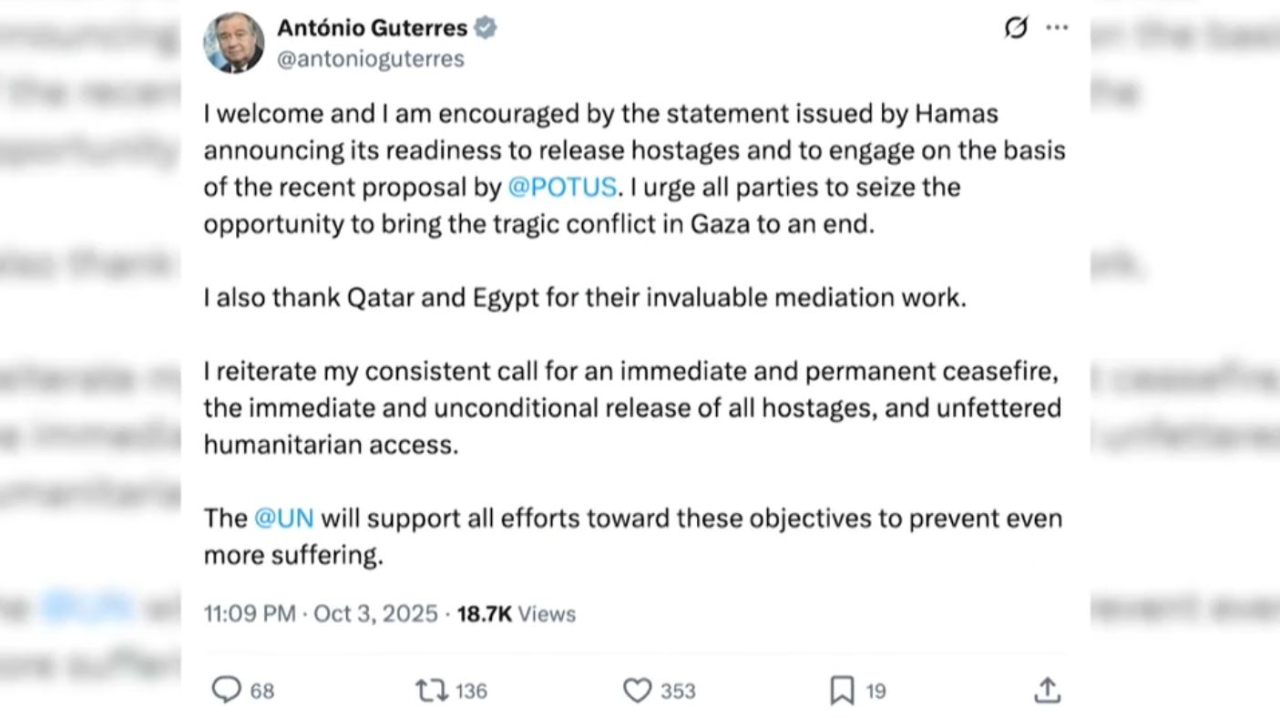Like the post using the heart icon

click(637, 690)
